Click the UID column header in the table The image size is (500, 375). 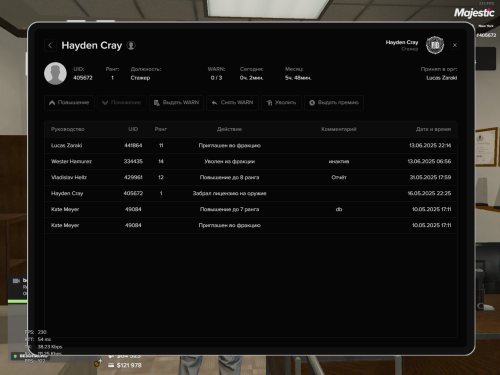point(133,129)
